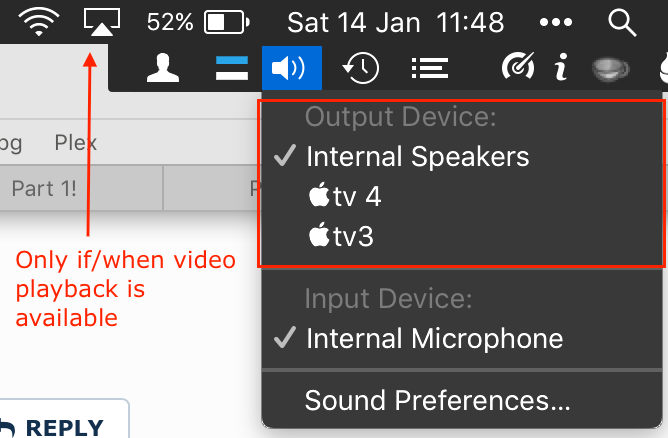This screenshot has width=668, height=438.
Task: Click the coffee cup menu icon
Action: 609,68
